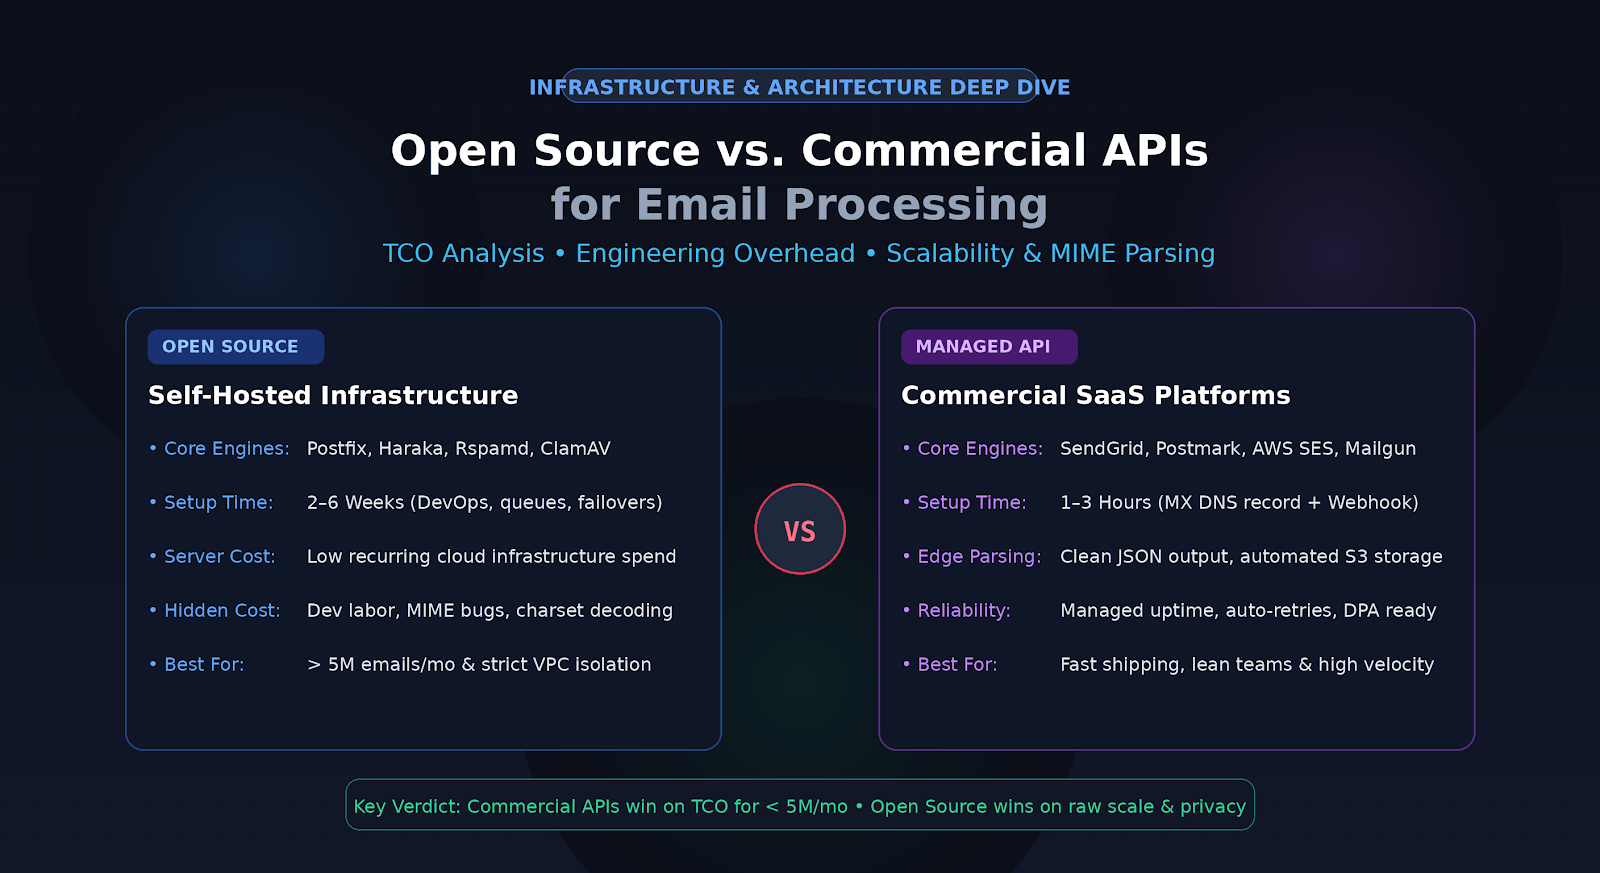Click 'Core Engines:' label in Managed API card

coord(980,448)
